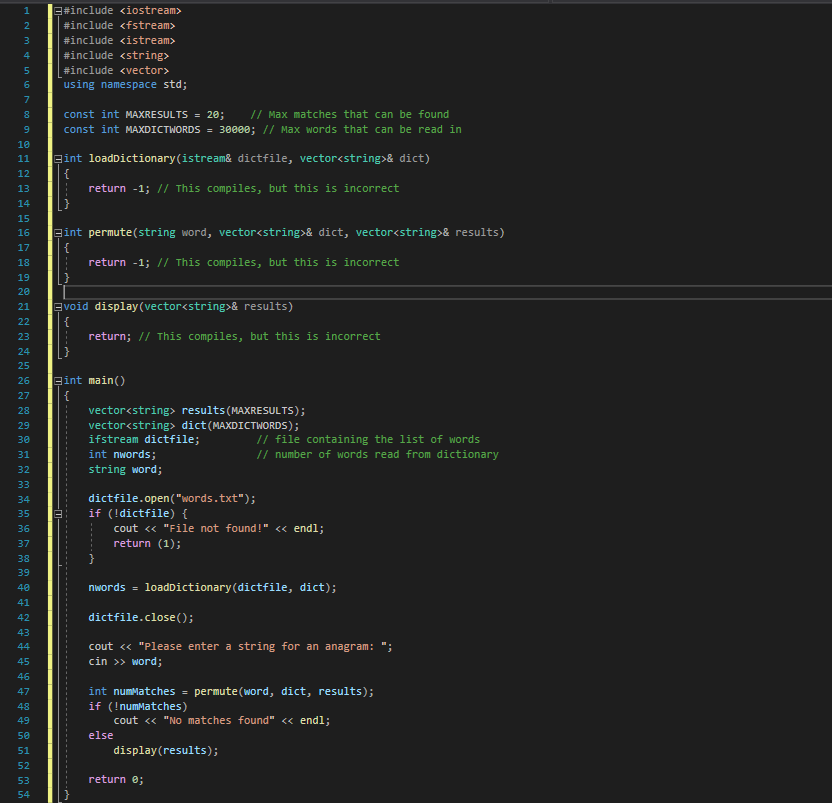Click "vector<string> dict(MAXDICTWORDS);" declaration
Image resolution: width=832 pixels, height=803 pixels.
click(x=194, y=426)
